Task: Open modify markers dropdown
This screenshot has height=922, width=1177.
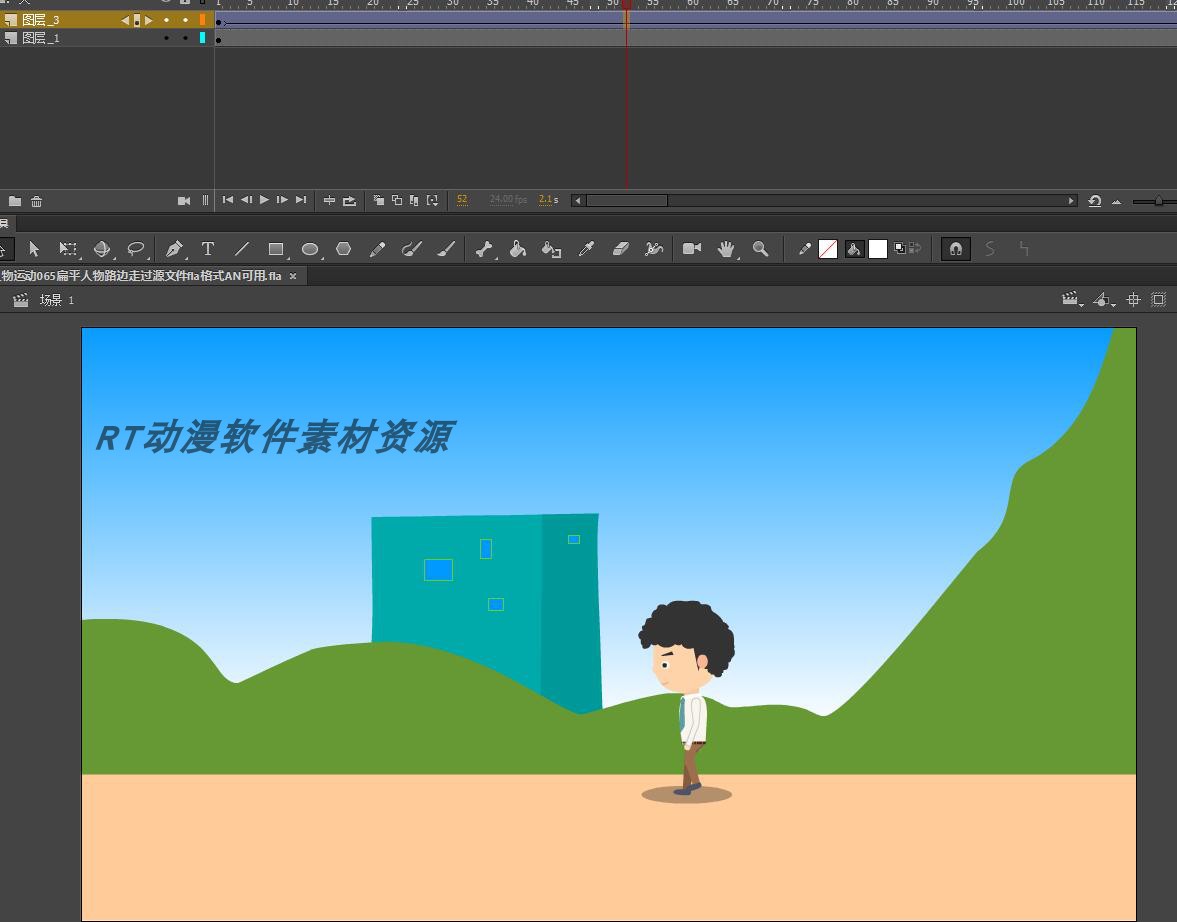Action: (432, 200)
